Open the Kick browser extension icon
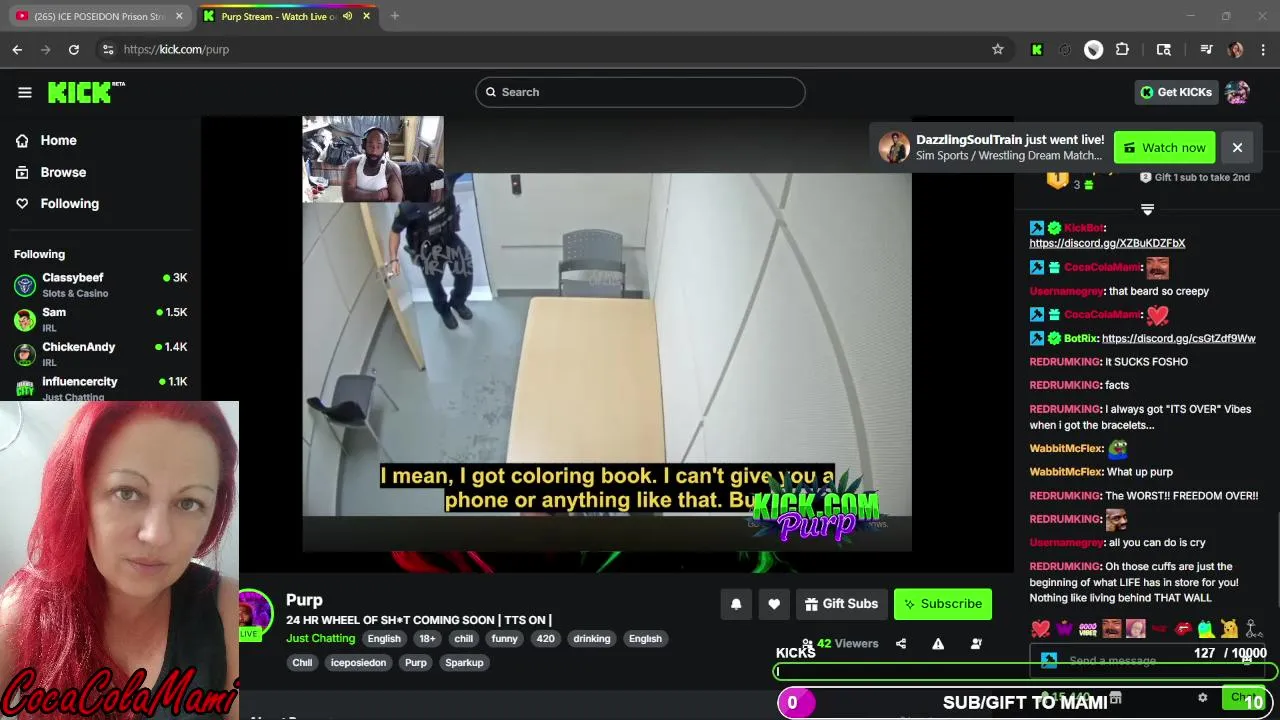1280x720 pixels. coord(1037,49)
